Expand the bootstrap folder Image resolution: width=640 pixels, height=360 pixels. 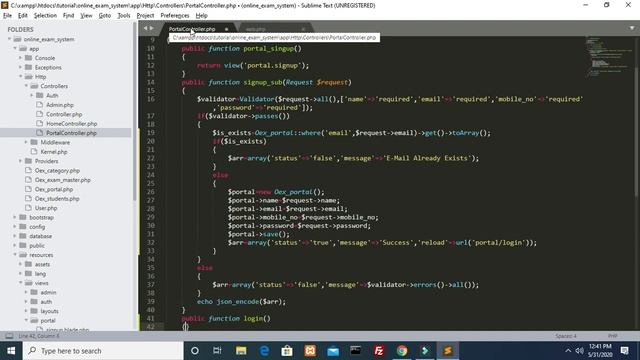(x=15, y=218)
